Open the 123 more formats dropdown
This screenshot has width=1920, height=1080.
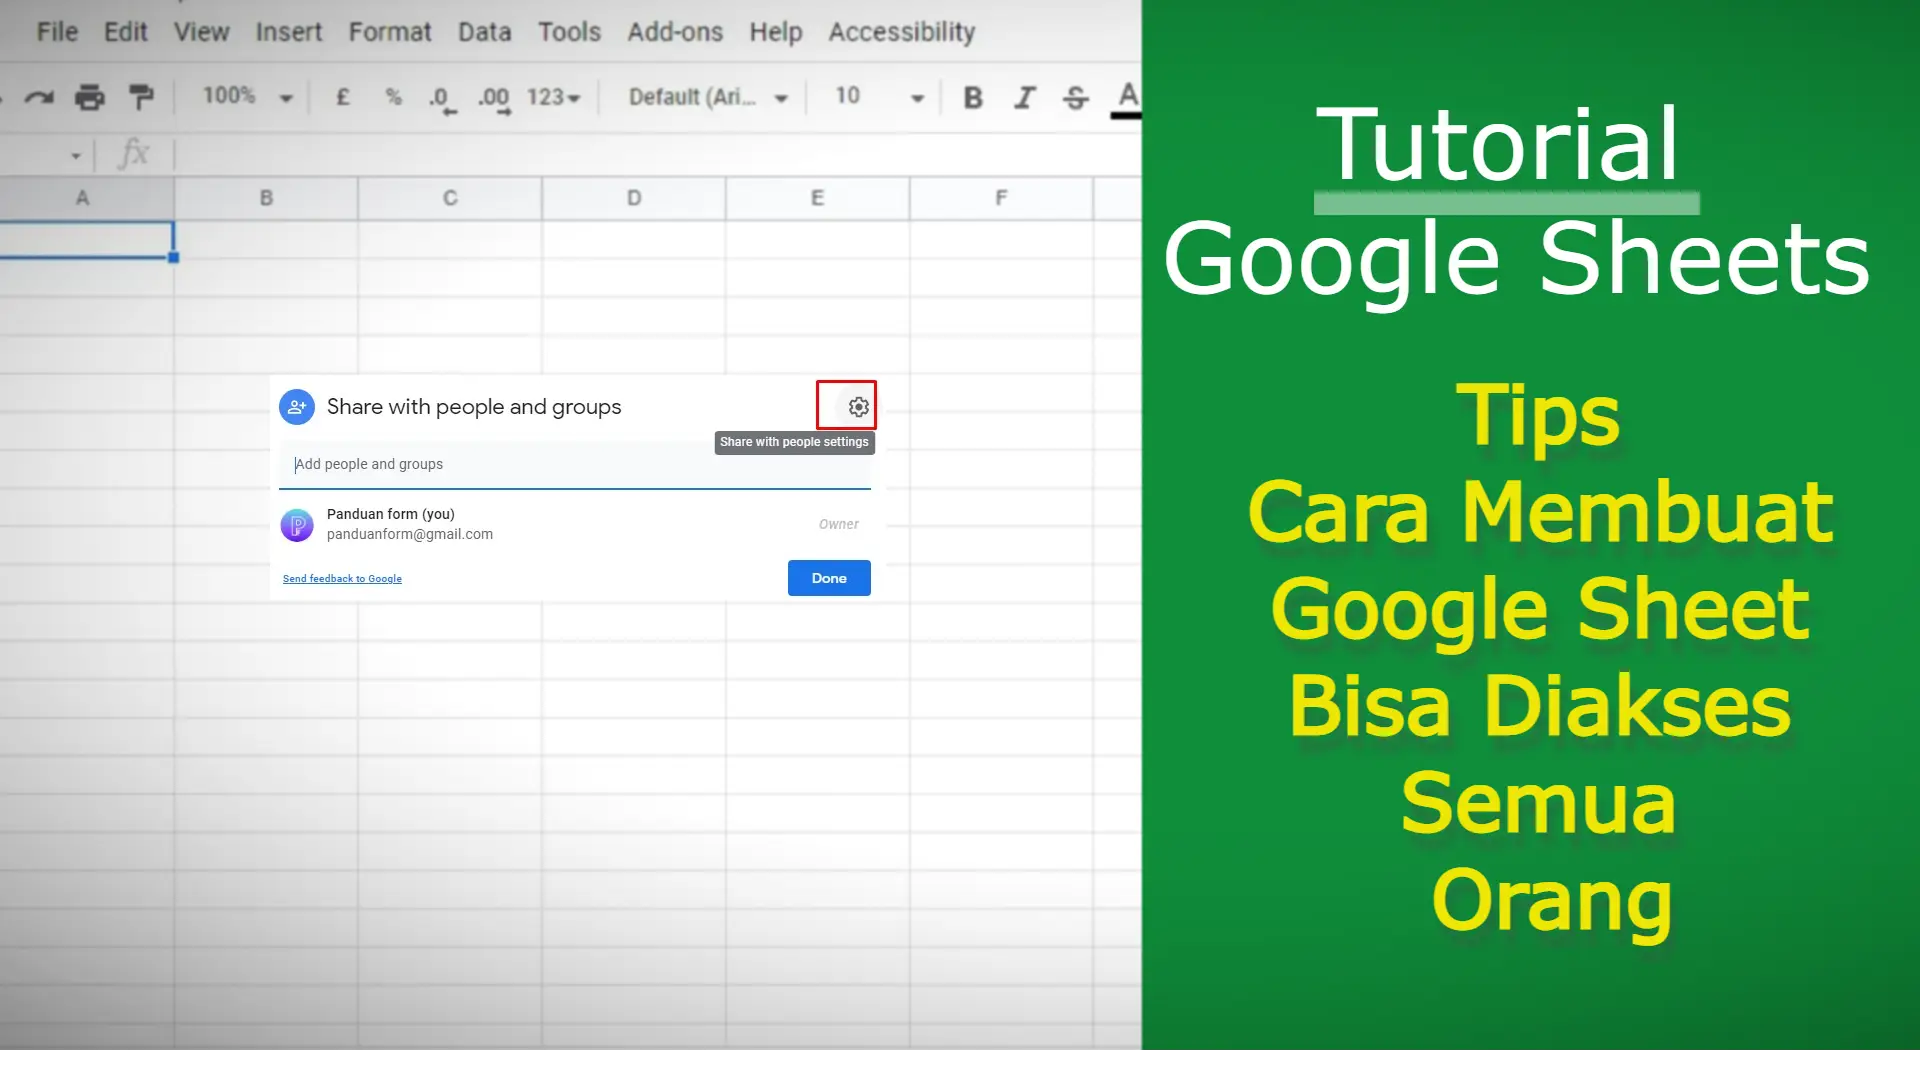point(553,97)
